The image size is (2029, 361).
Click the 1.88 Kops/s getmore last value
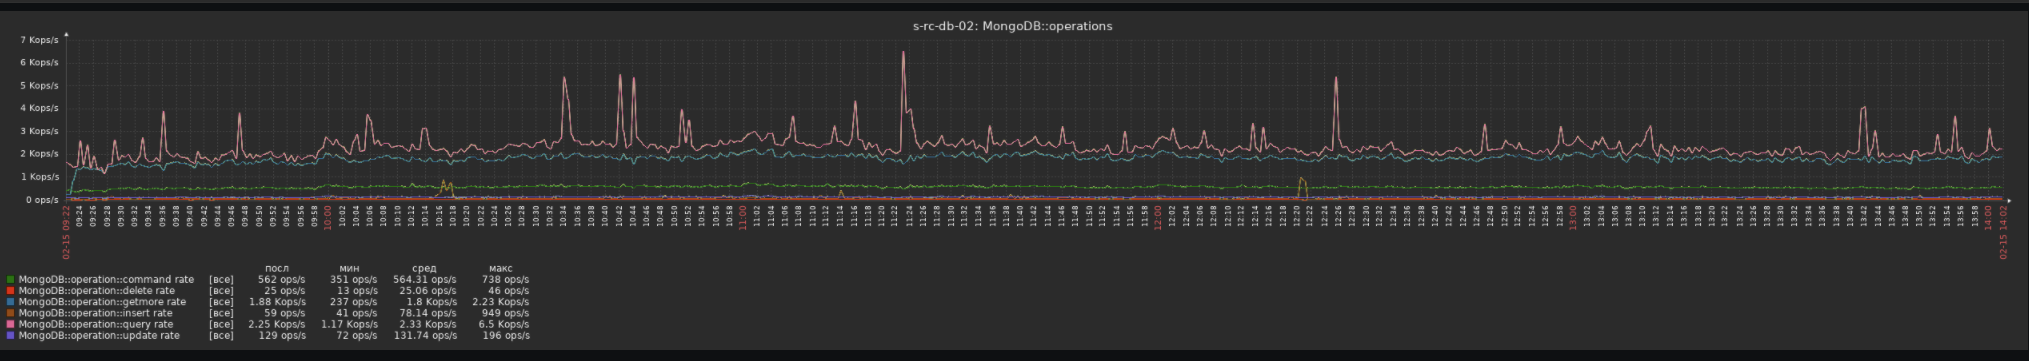point(277,302)
